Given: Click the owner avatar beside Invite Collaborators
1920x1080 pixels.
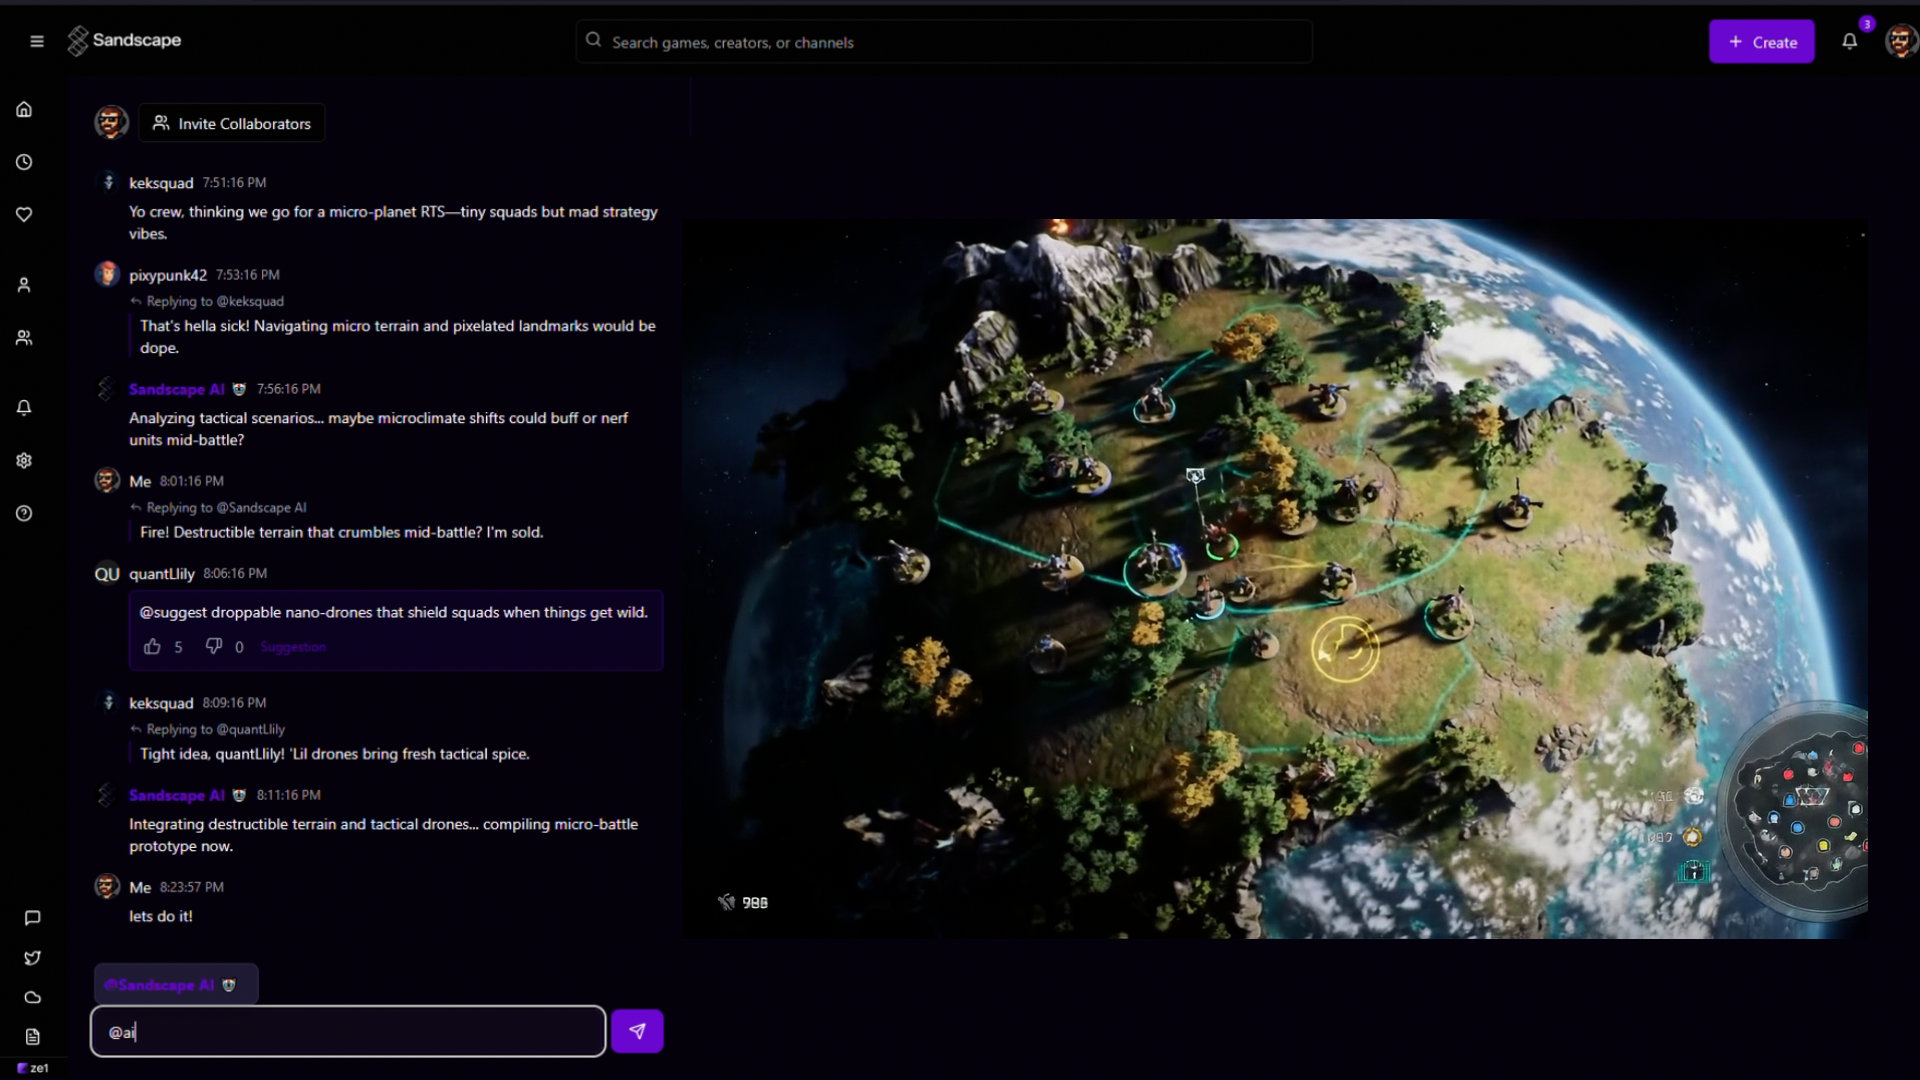Looking at the screenshot, I should click(x=111, y=123).
